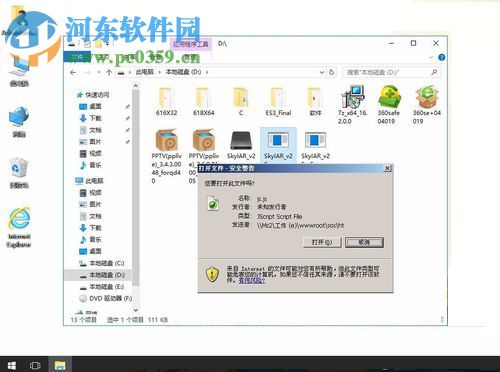Click the Back arrow in Explorer
This screenshot has width=500, height=372.
(73, 72)
